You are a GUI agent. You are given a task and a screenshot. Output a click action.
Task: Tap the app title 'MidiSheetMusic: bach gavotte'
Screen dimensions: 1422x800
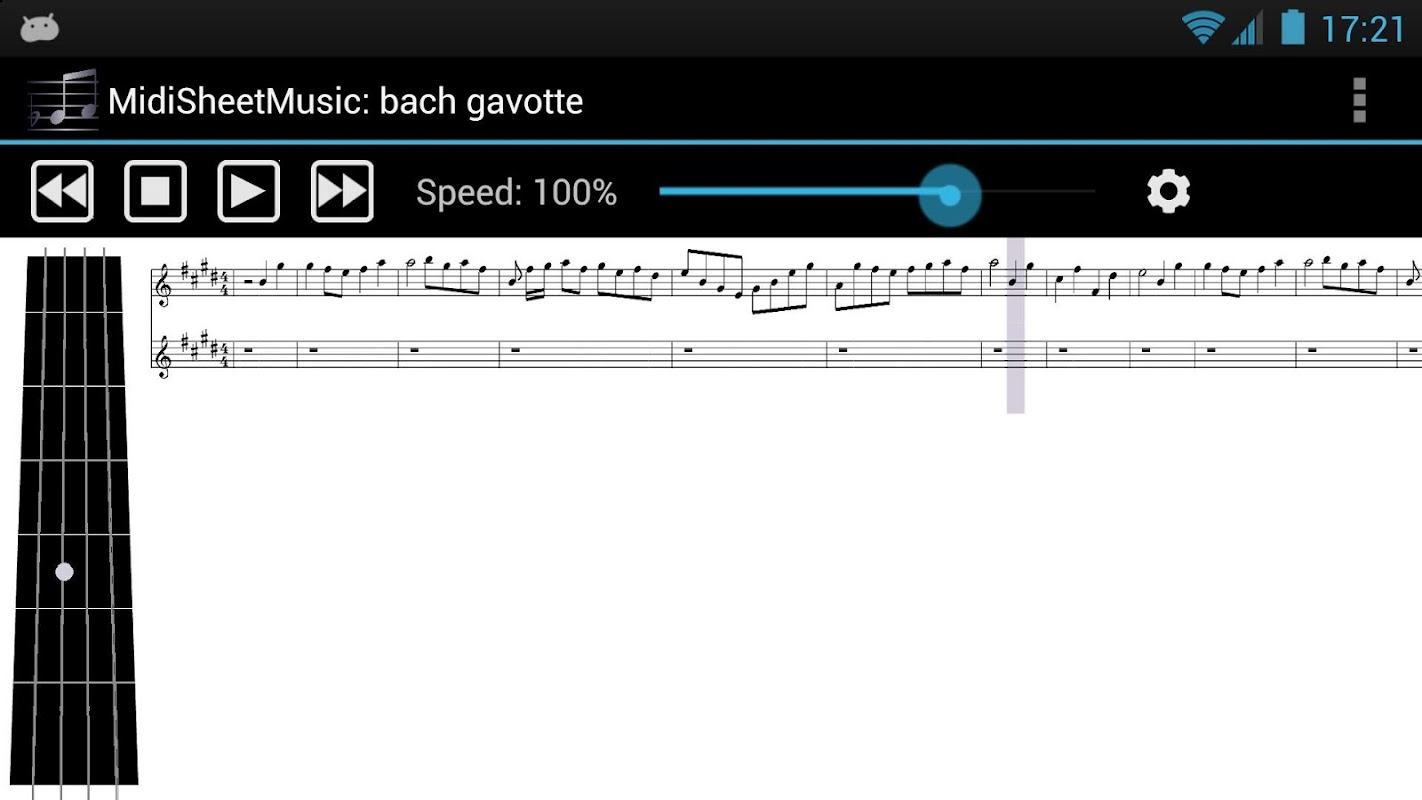(346, 101)
